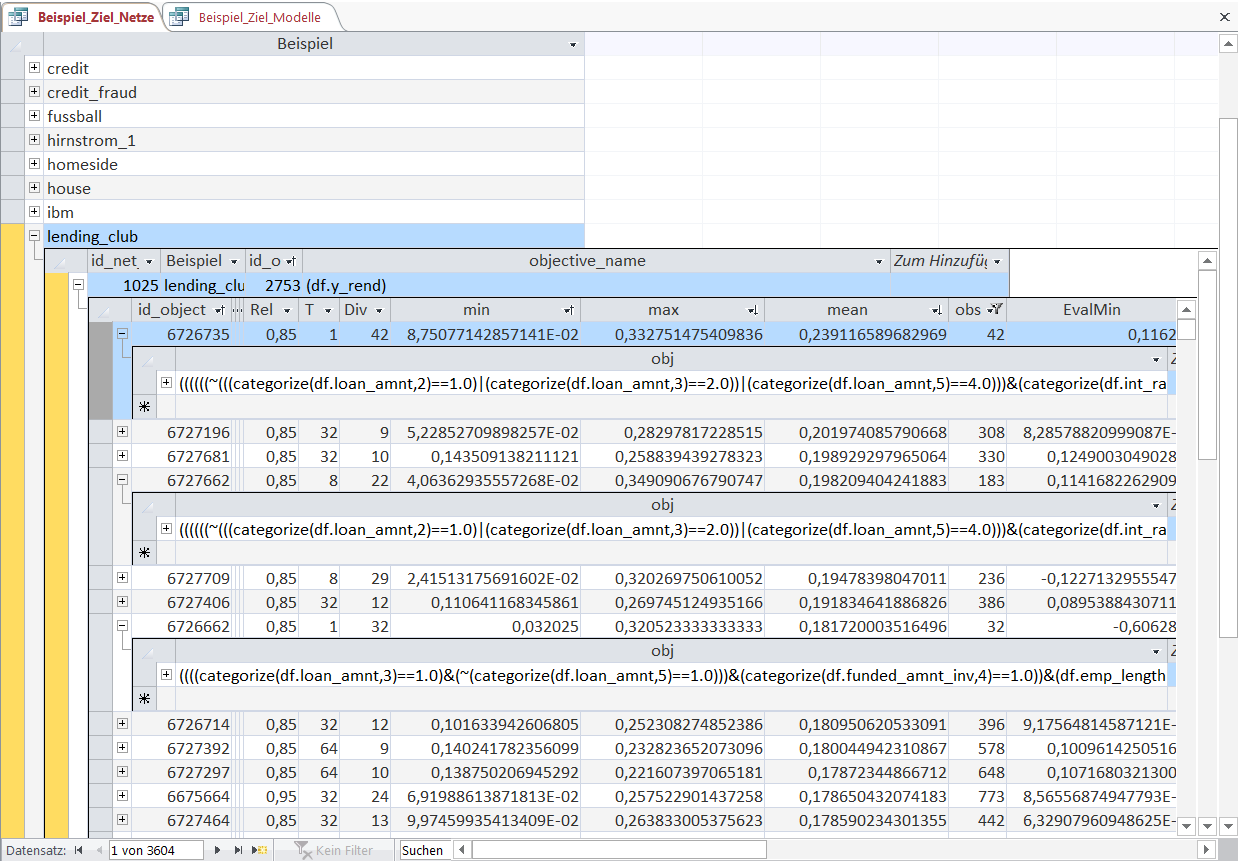This screenshot has width=1238, height=861.
Task: Expand the 6727681 record
Action: click(122, 456)
